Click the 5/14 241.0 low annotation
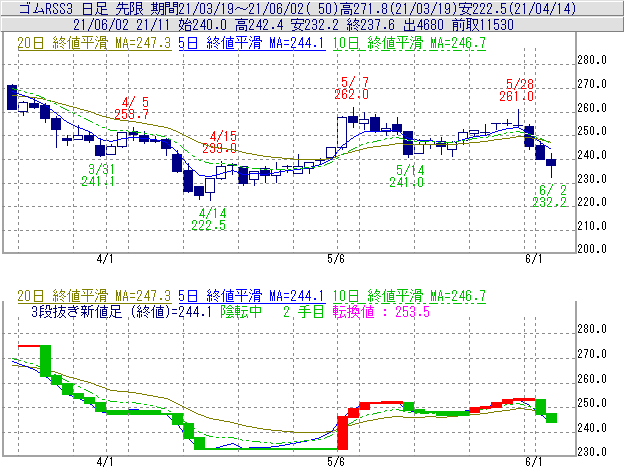Image resolution: width=624 pixels, height=473 pixels. 407,176
